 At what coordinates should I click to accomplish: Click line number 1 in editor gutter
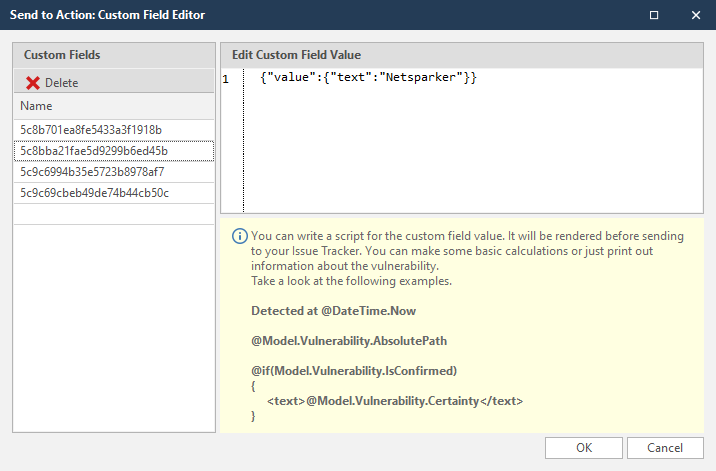(227, 79)
